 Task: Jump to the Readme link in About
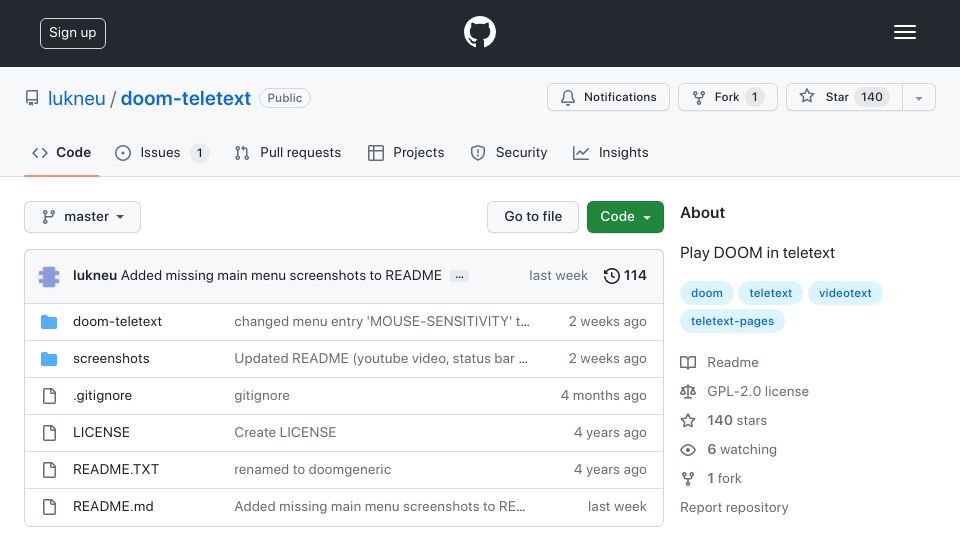click(732, 362)
